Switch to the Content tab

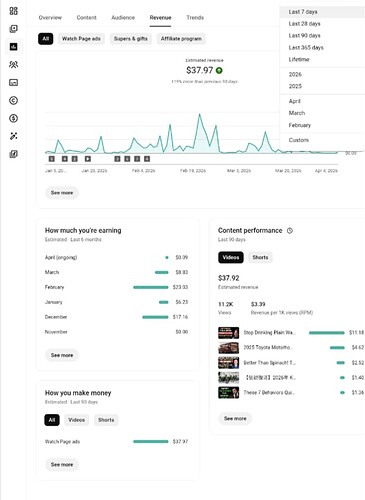pos(86,18)
